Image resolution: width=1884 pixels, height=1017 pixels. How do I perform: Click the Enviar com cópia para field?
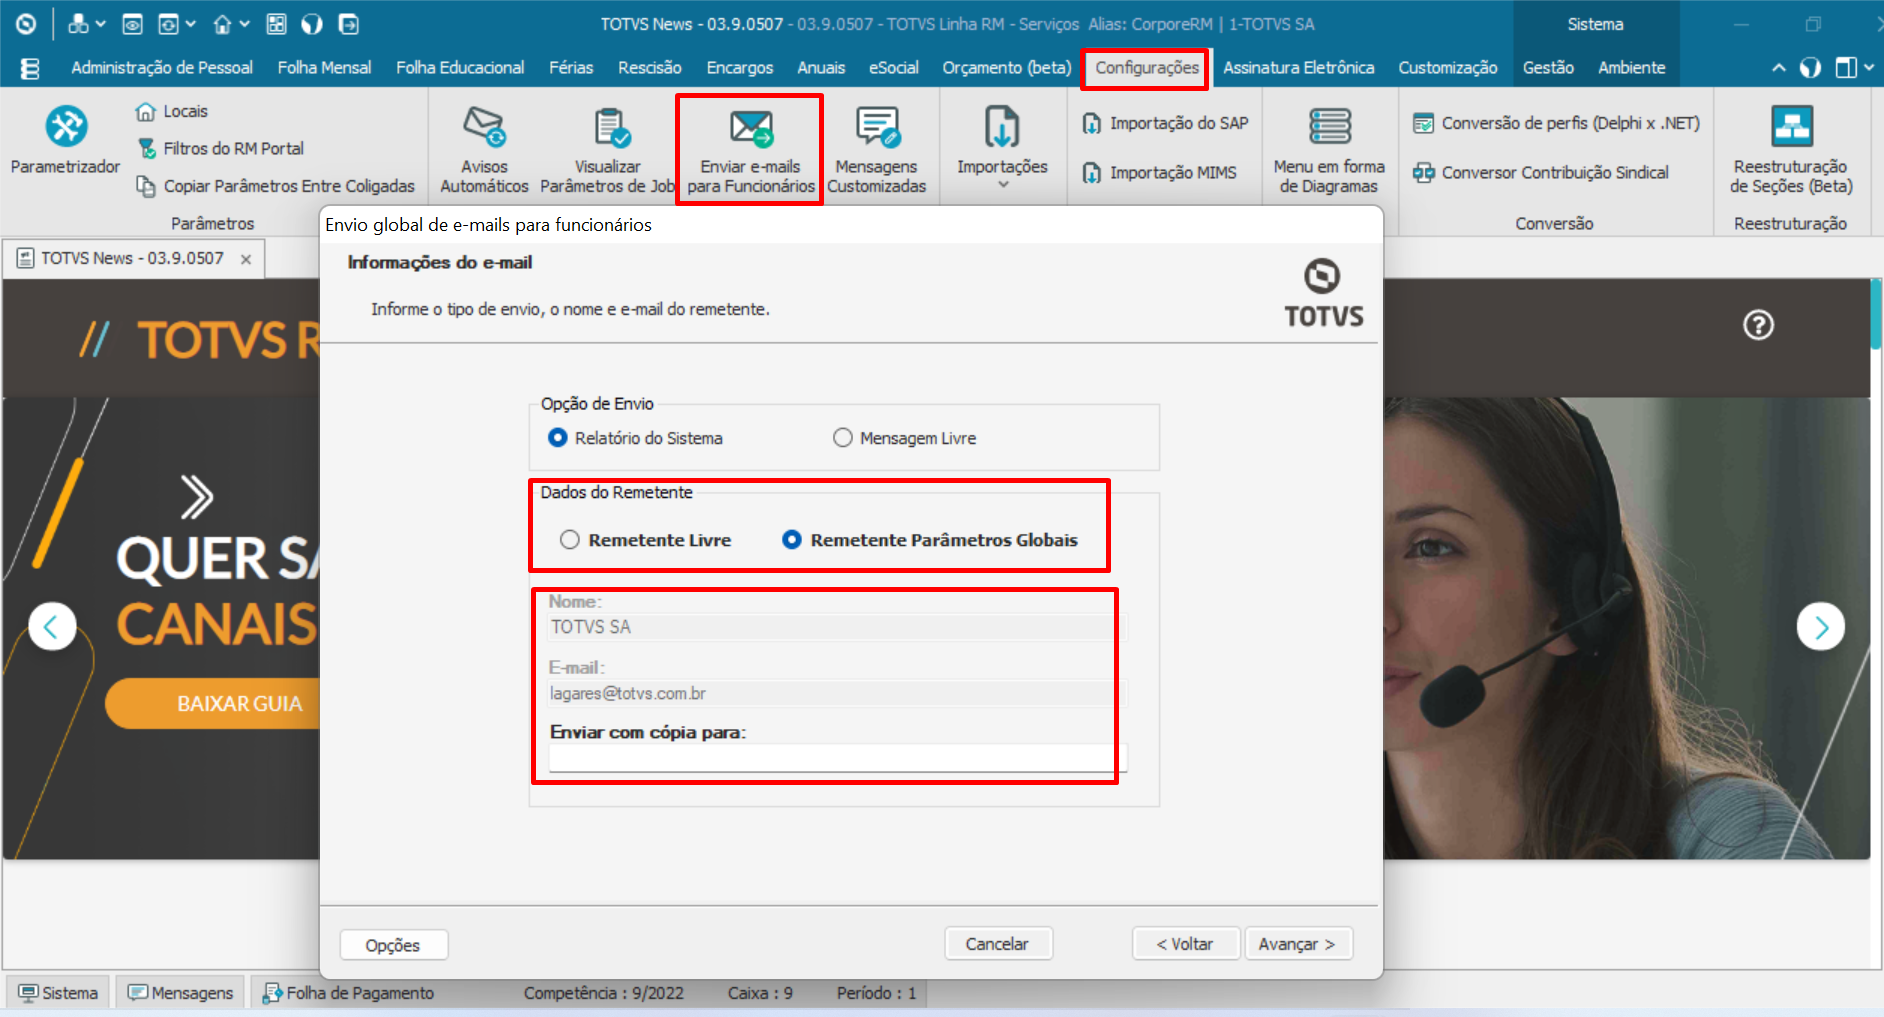click(x=838, y=758)
